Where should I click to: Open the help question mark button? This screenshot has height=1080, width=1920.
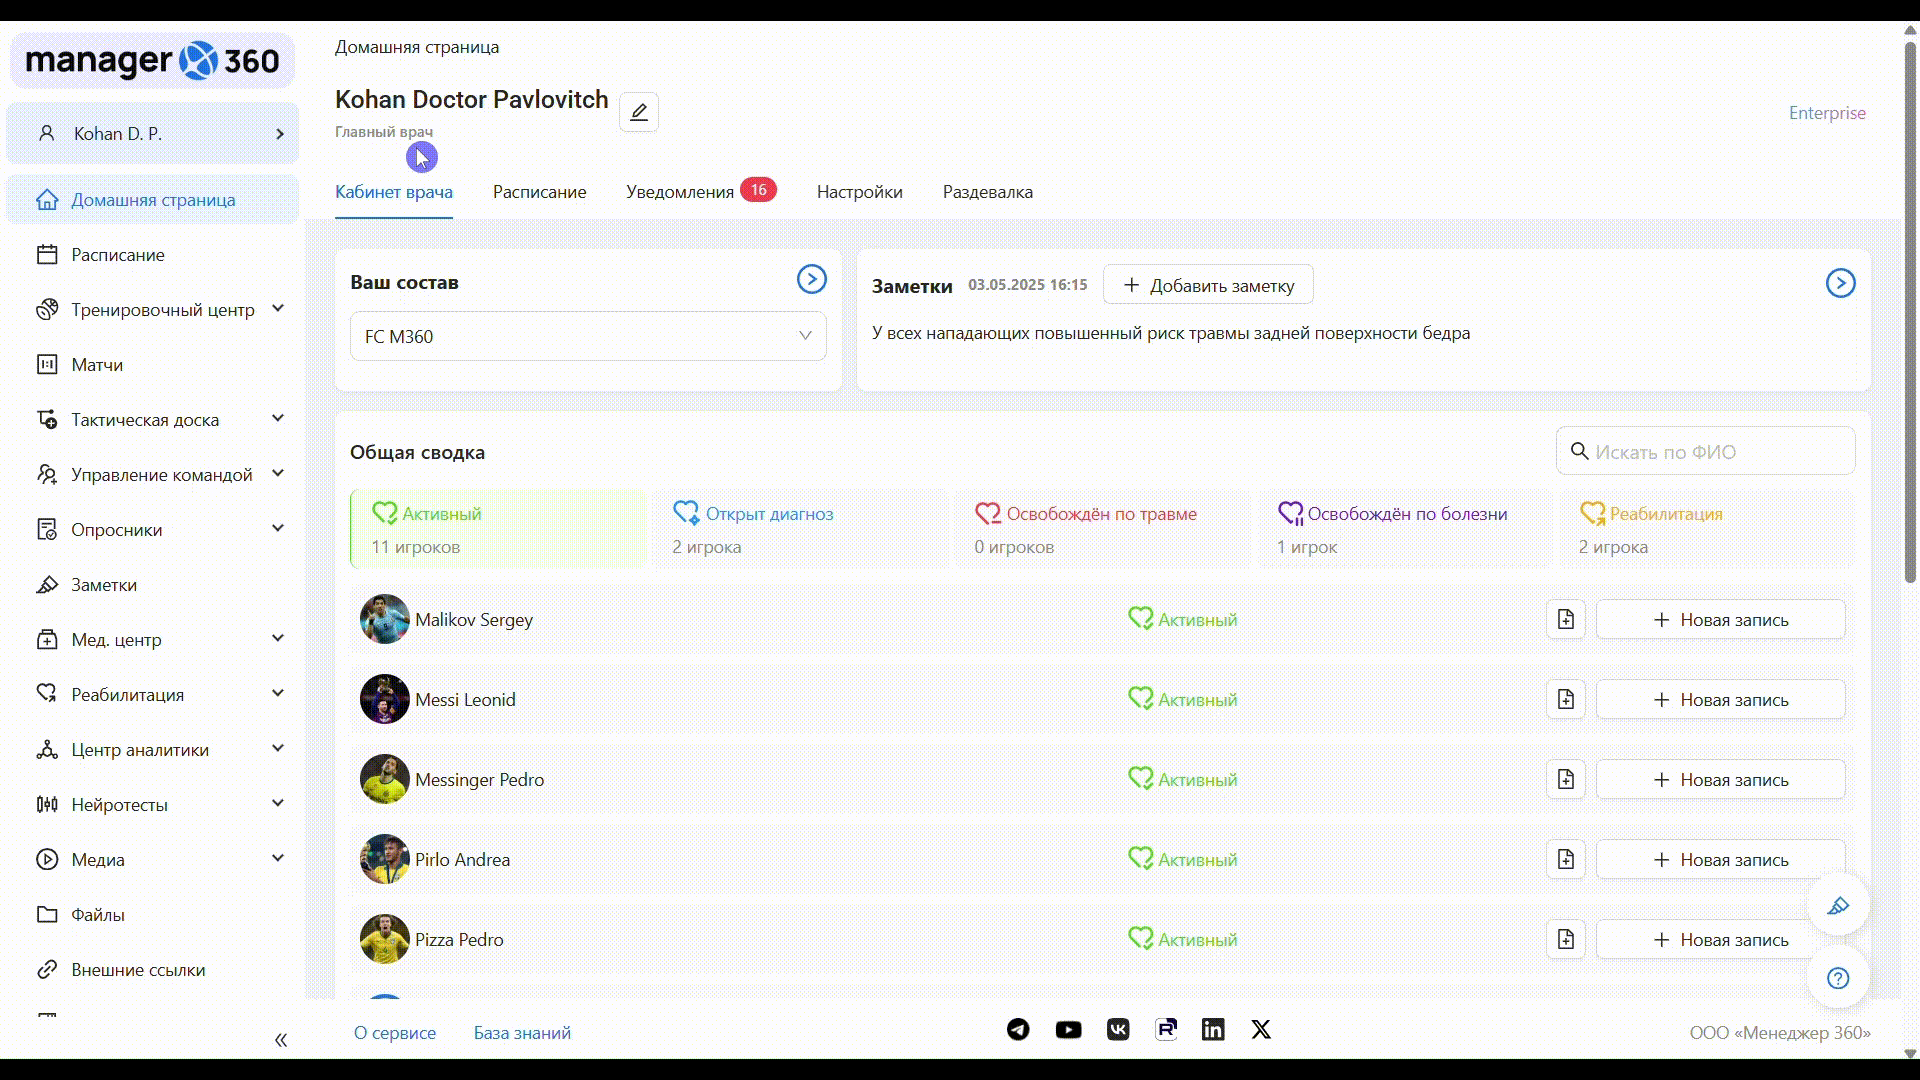(1838, 978)
